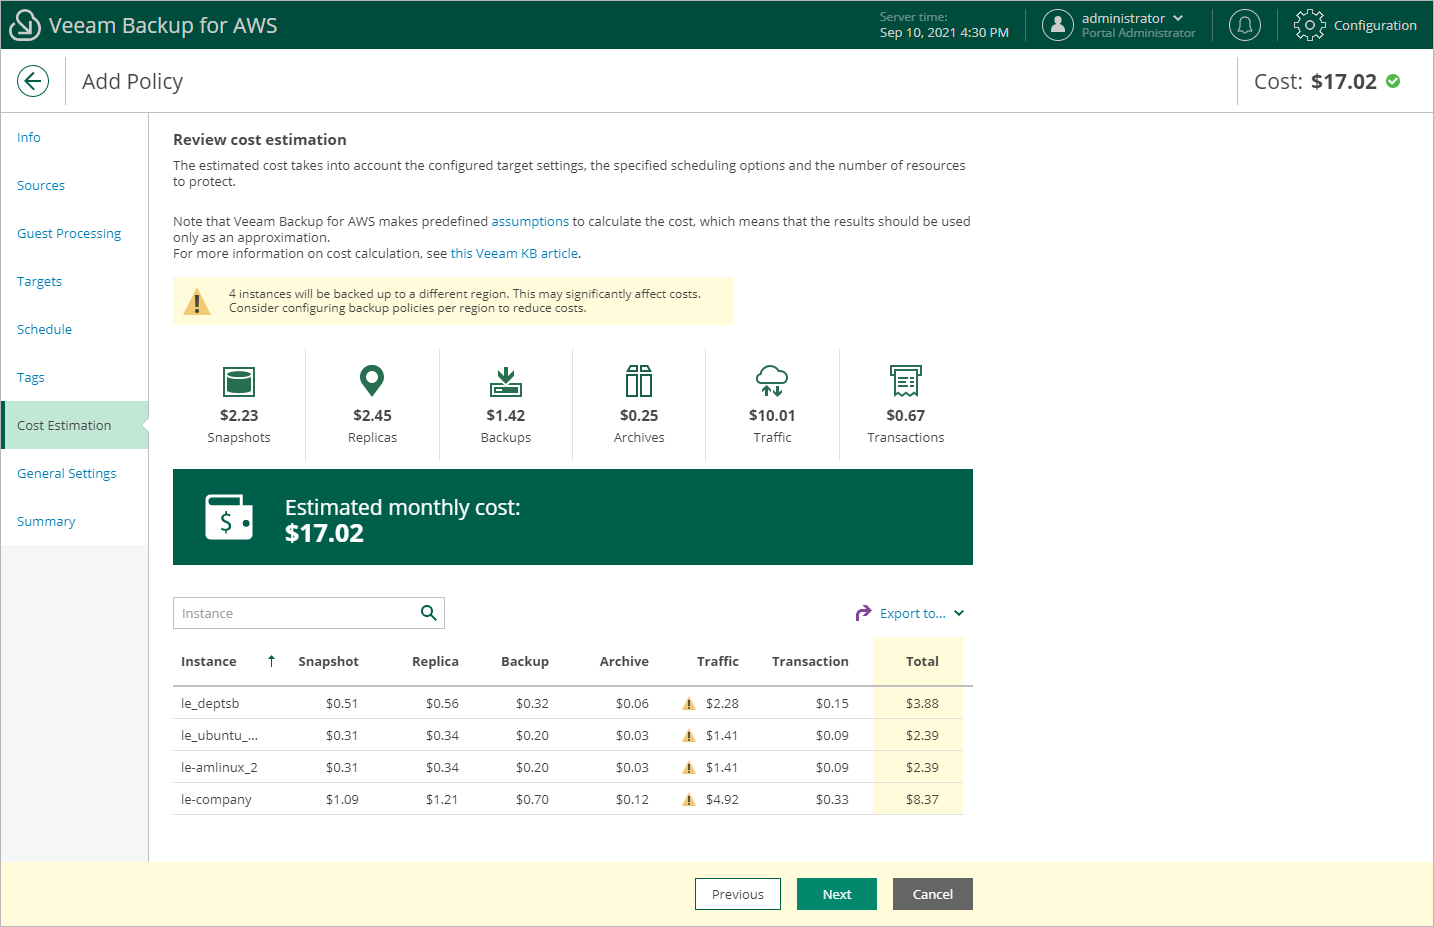The width and height of the screenshot is (1434, 927).
Task: Open the Guest Processing step
Action: point(69,233)
